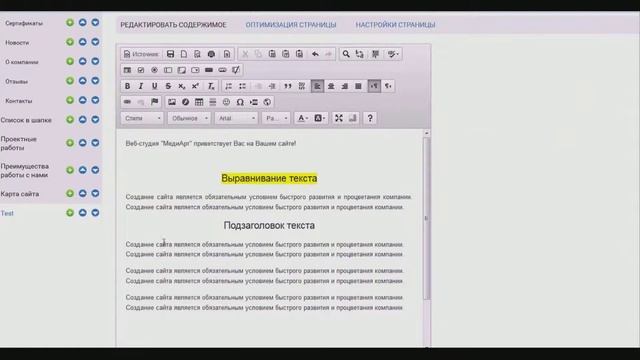Maximize the editor area
The width and height of the screenshot is (640, 360).
[339, 118]
